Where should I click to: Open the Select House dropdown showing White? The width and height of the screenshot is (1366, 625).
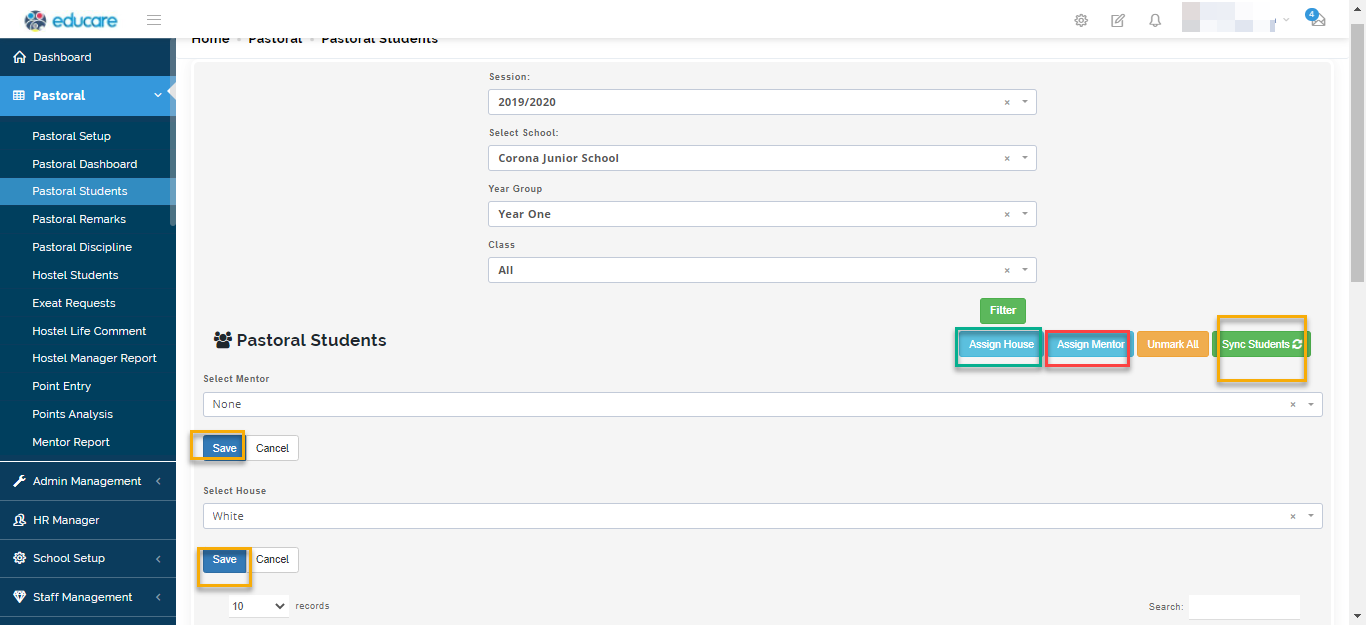click(762, 516)
